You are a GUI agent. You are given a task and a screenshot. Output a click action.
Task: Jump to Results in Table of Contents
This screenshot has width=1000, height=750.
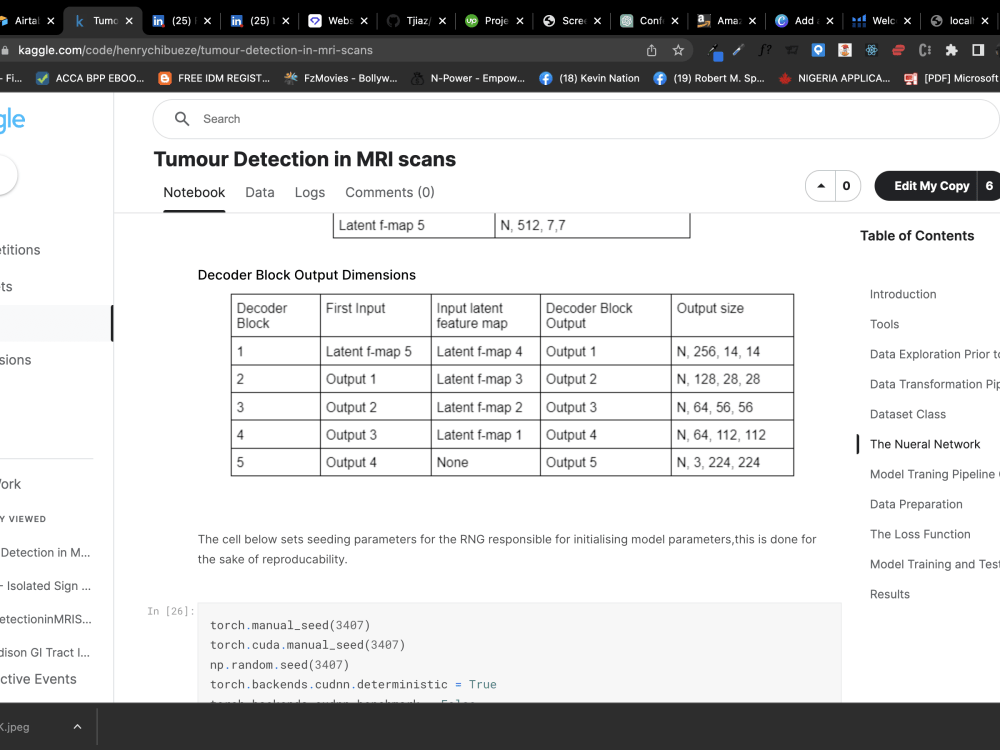point(890,594)
